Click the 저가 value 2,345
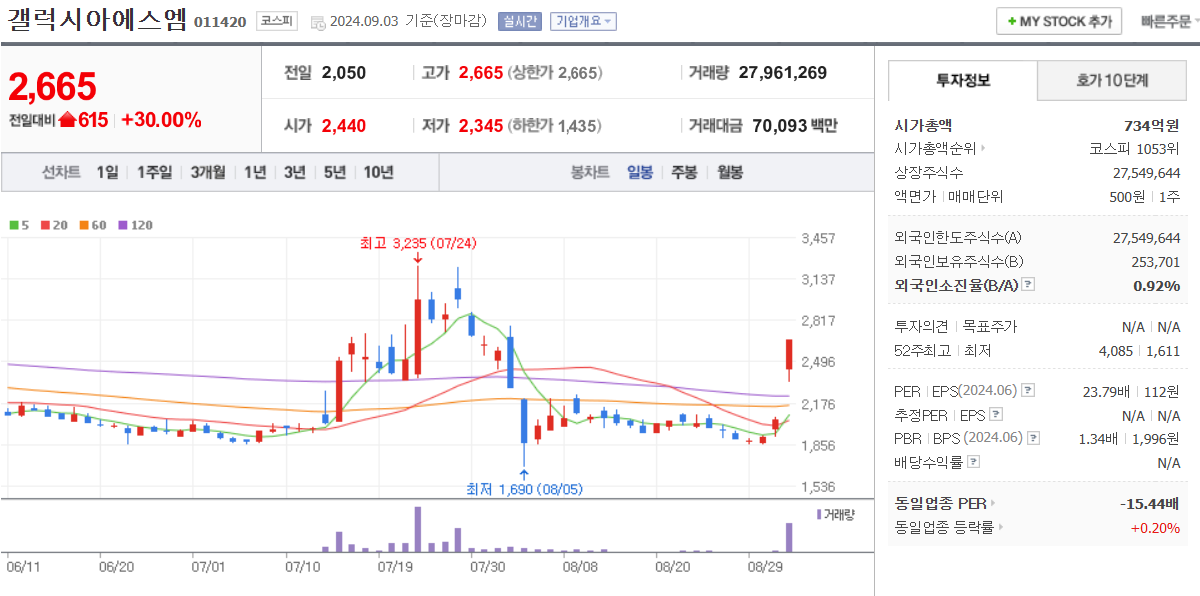Screen dimensions: 1200x596 (x=481, y=125)
